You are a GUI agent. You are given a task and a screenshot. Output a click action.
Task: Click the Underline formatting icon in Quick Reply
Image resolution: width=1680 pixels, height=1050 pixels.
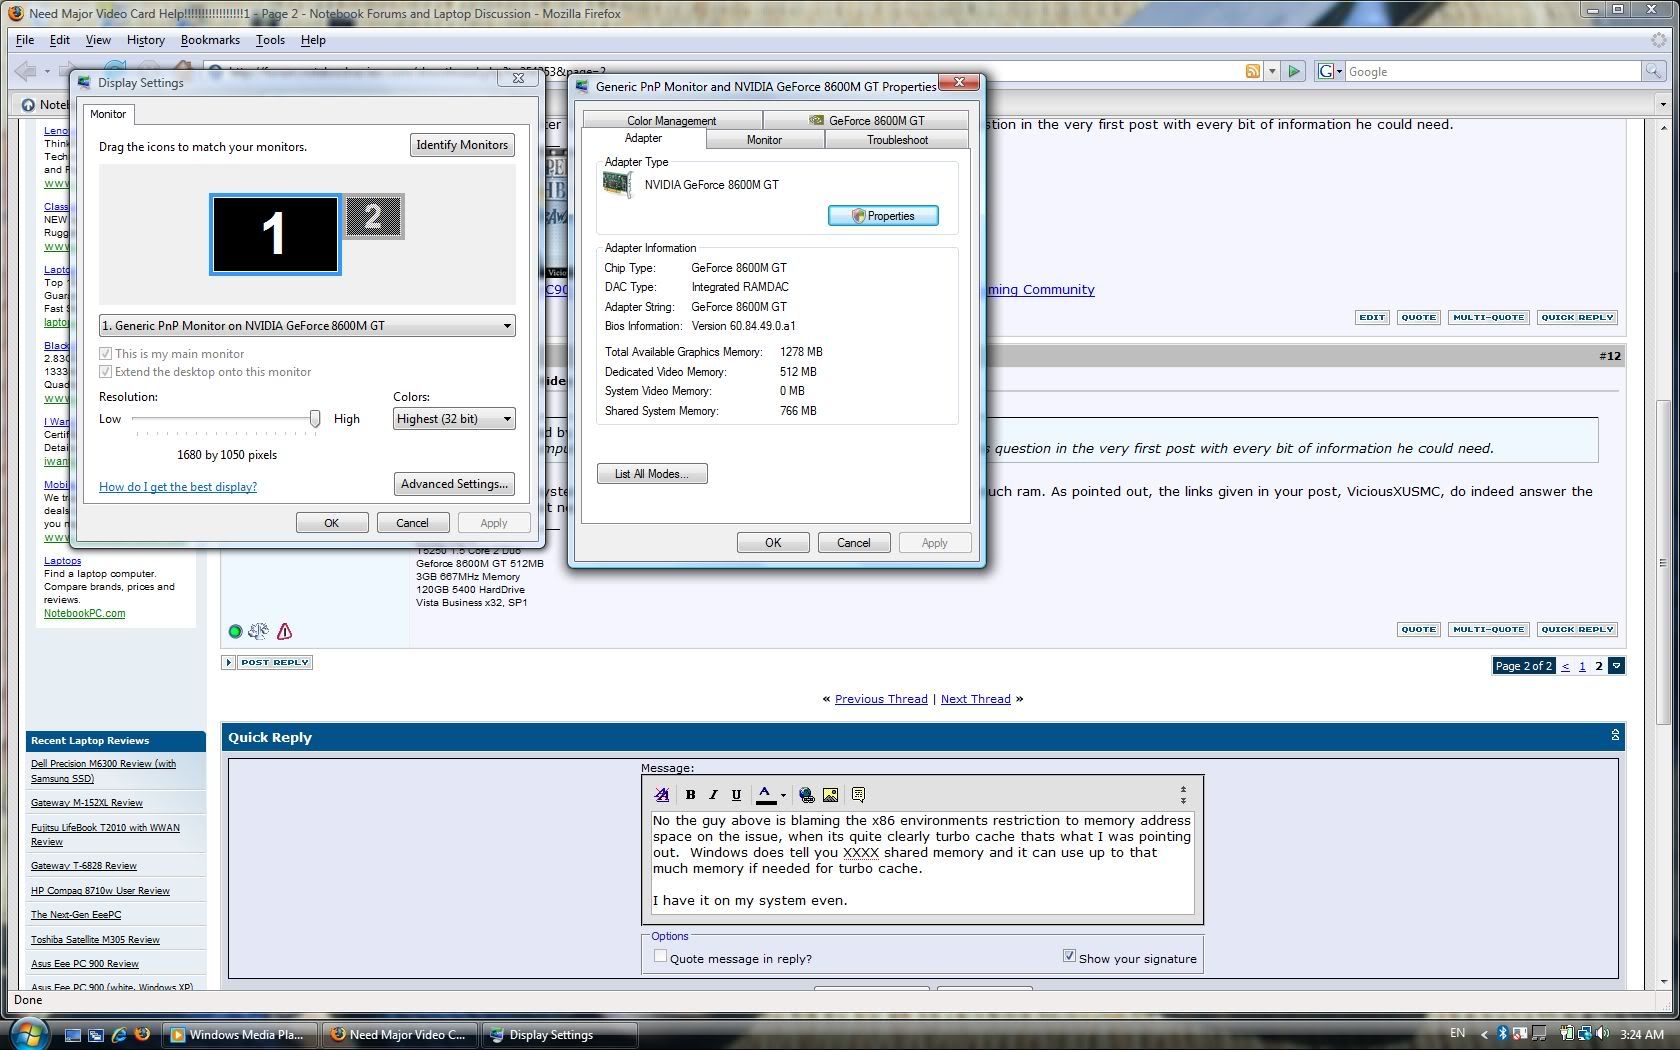736,795
